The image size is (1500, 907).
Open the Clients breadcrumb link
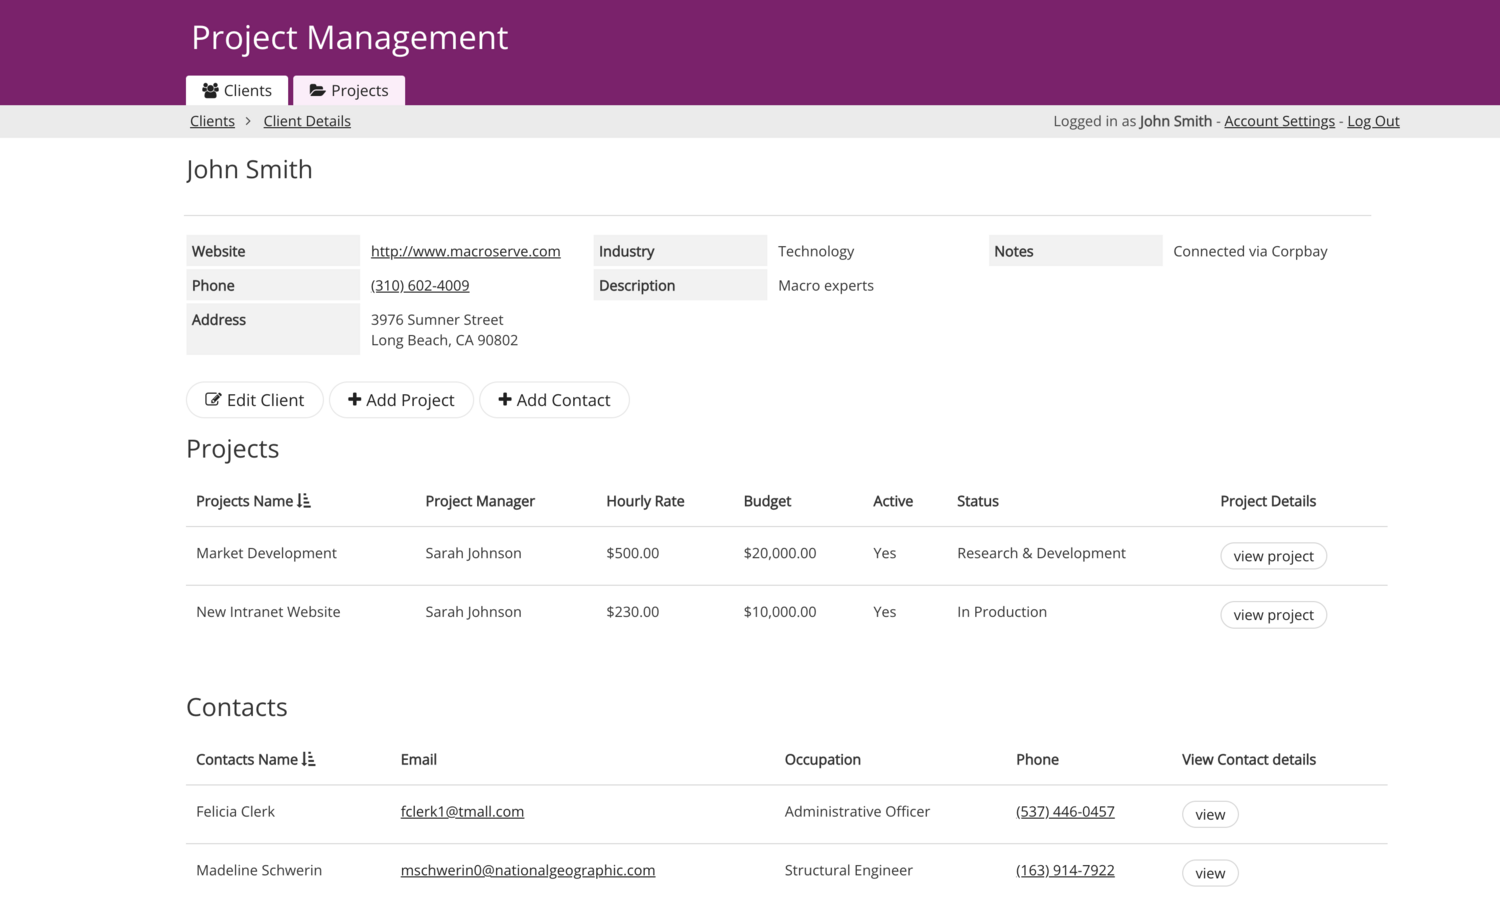pyautogui.click(x=212, y=120)
